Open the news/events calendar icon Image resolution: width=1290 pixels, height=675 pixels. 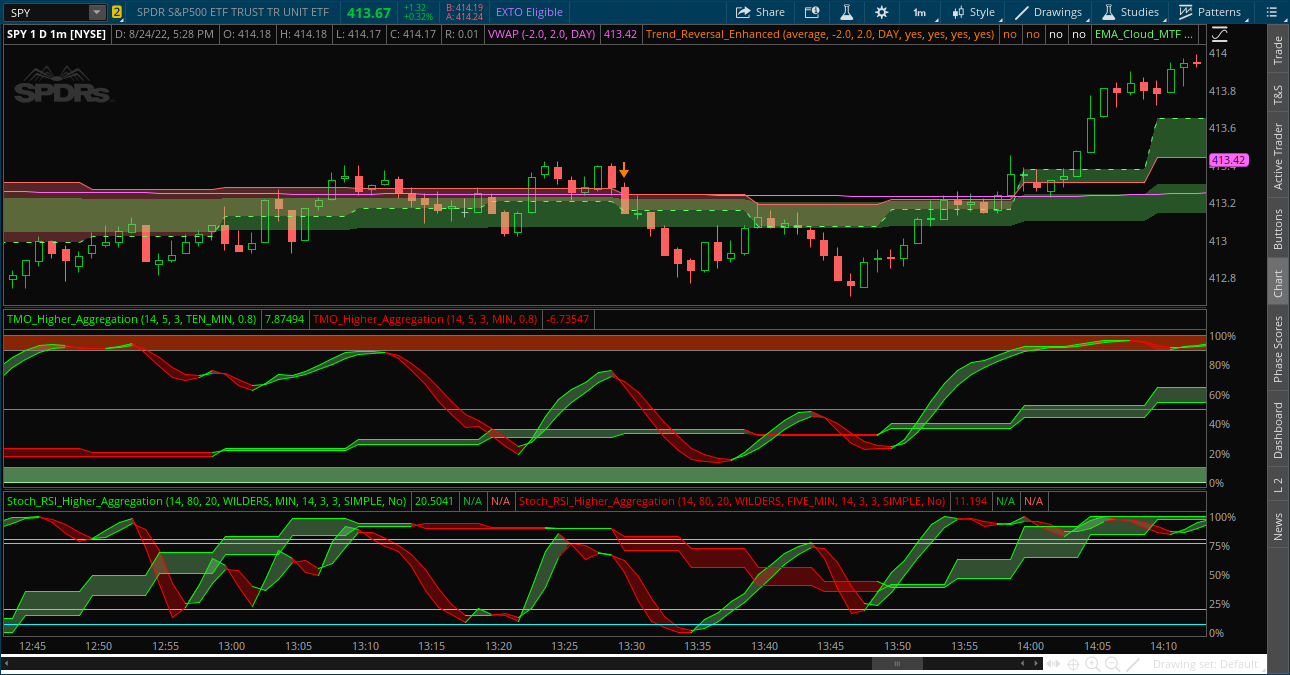click(812, 12)
